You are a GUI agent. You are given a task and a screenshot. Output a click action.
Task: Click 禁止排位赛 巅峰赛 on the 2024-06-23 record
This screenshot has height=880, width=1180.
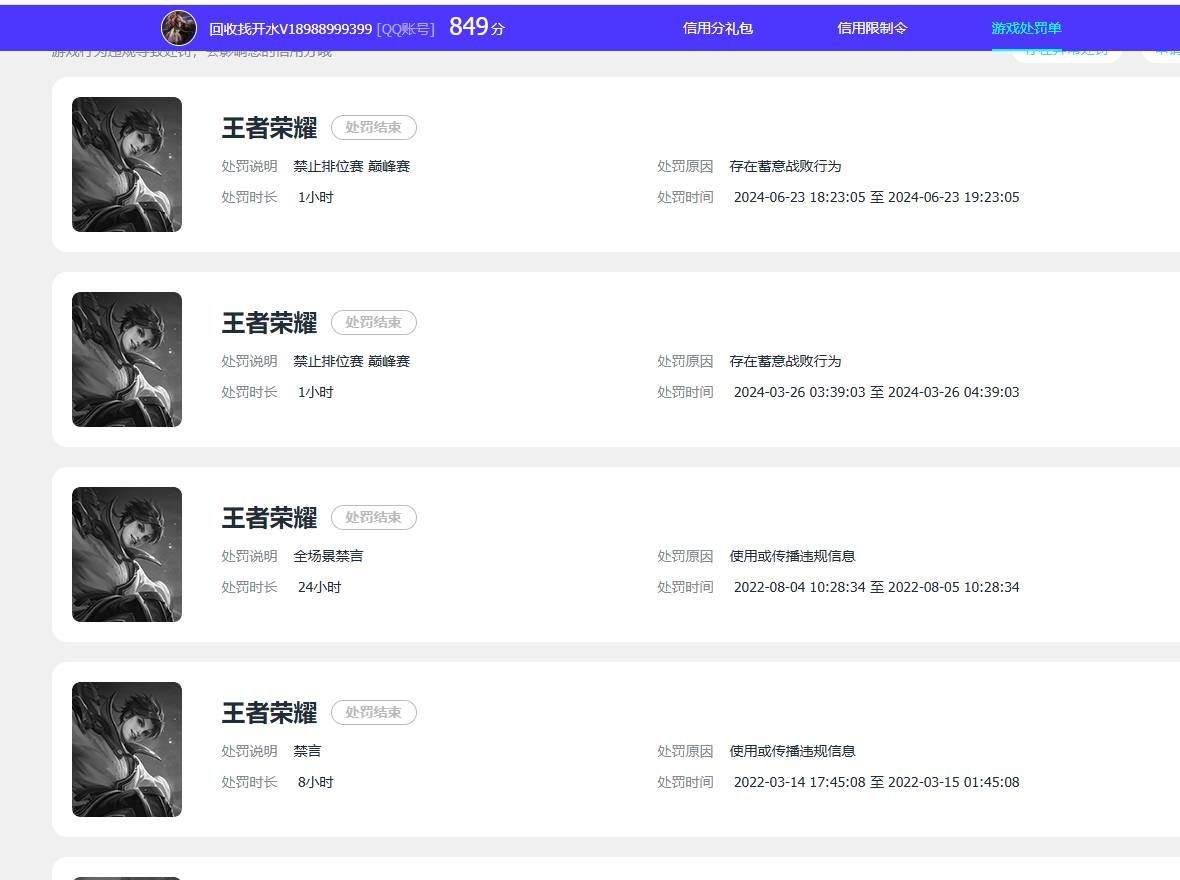tap(351, 166)
